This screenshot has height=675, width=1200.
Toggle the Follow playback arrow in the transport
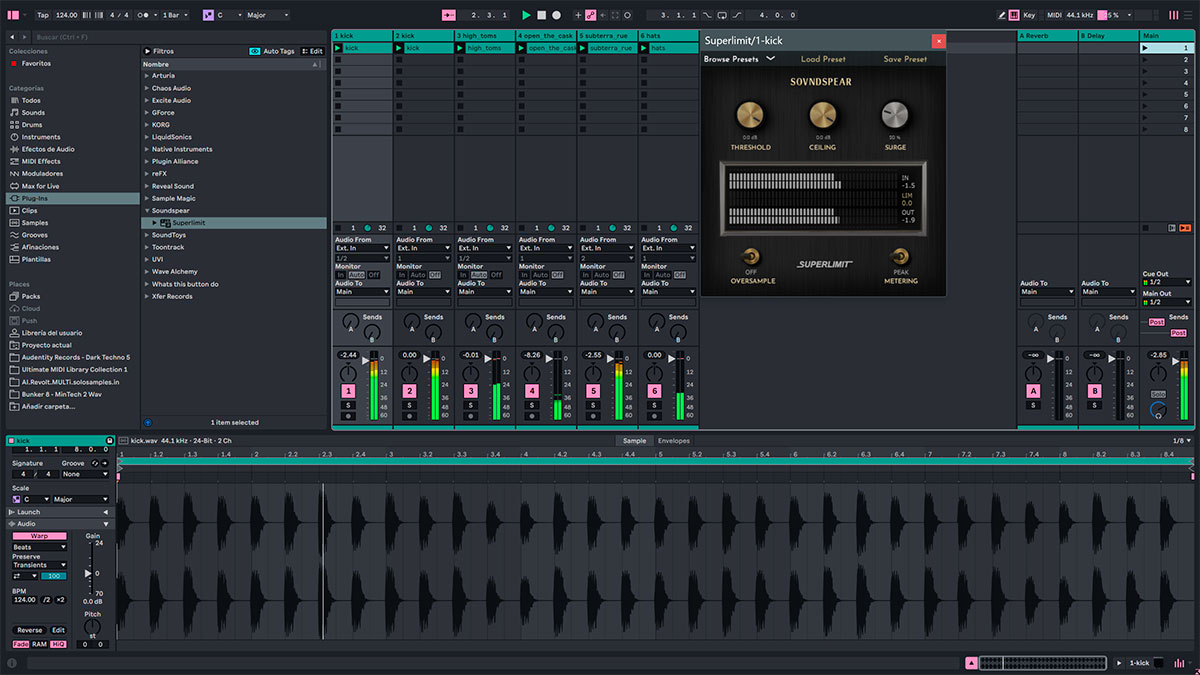448,15
